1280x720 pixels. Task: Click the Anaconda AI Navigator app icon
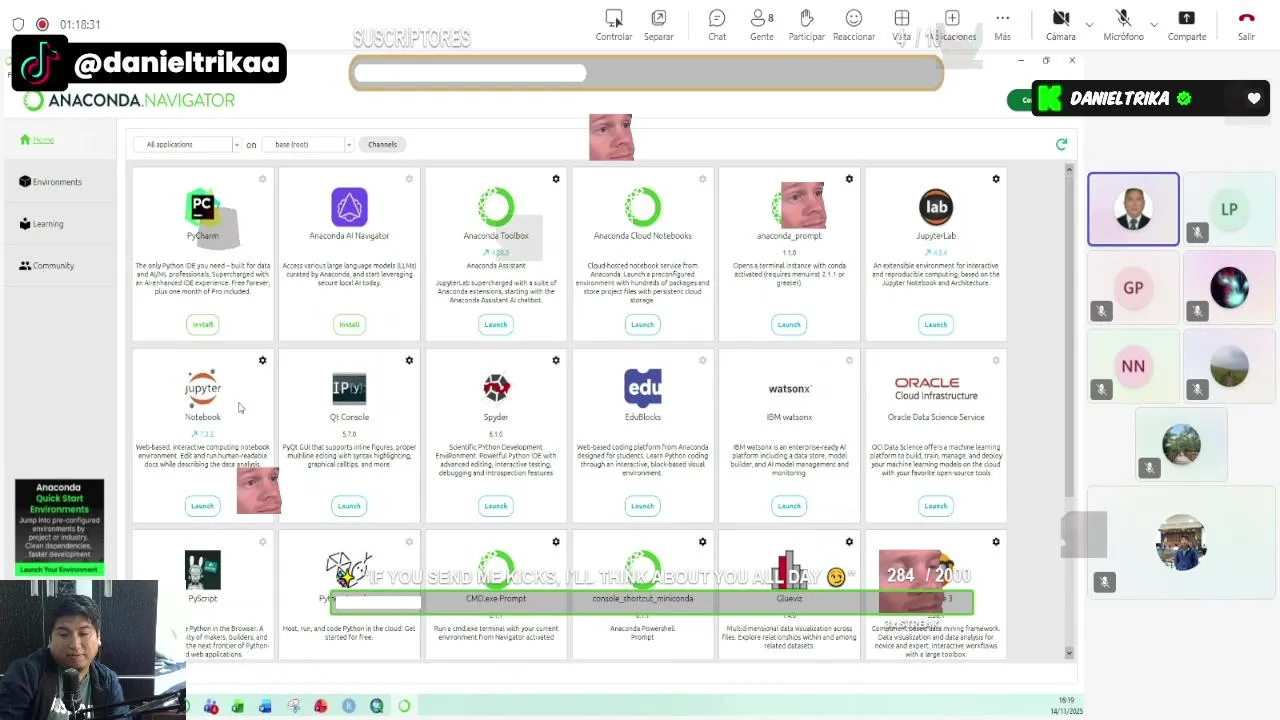pyautogui.click(x=349, y=208)
